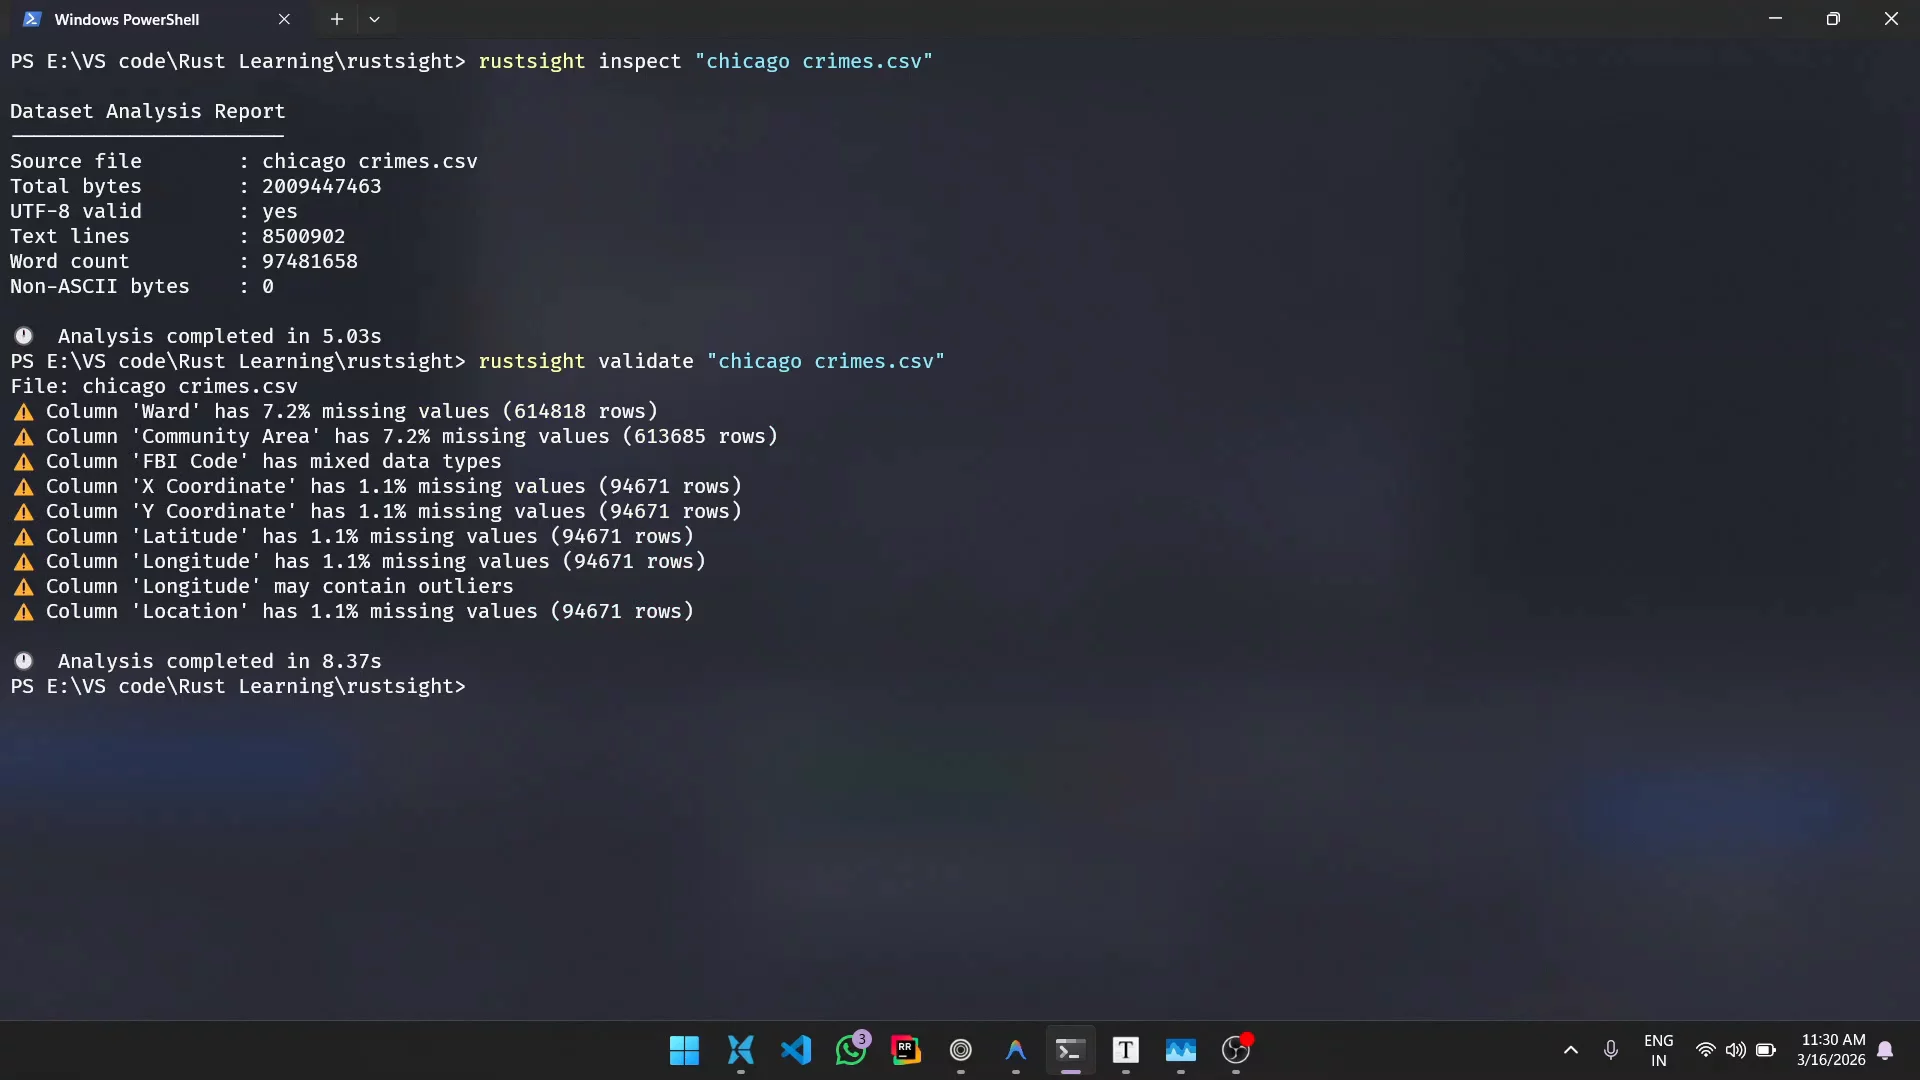Screen dimensions: 1920x1080
Task: Expand hidden icons in the system tray
Action: point(1570,1050)
